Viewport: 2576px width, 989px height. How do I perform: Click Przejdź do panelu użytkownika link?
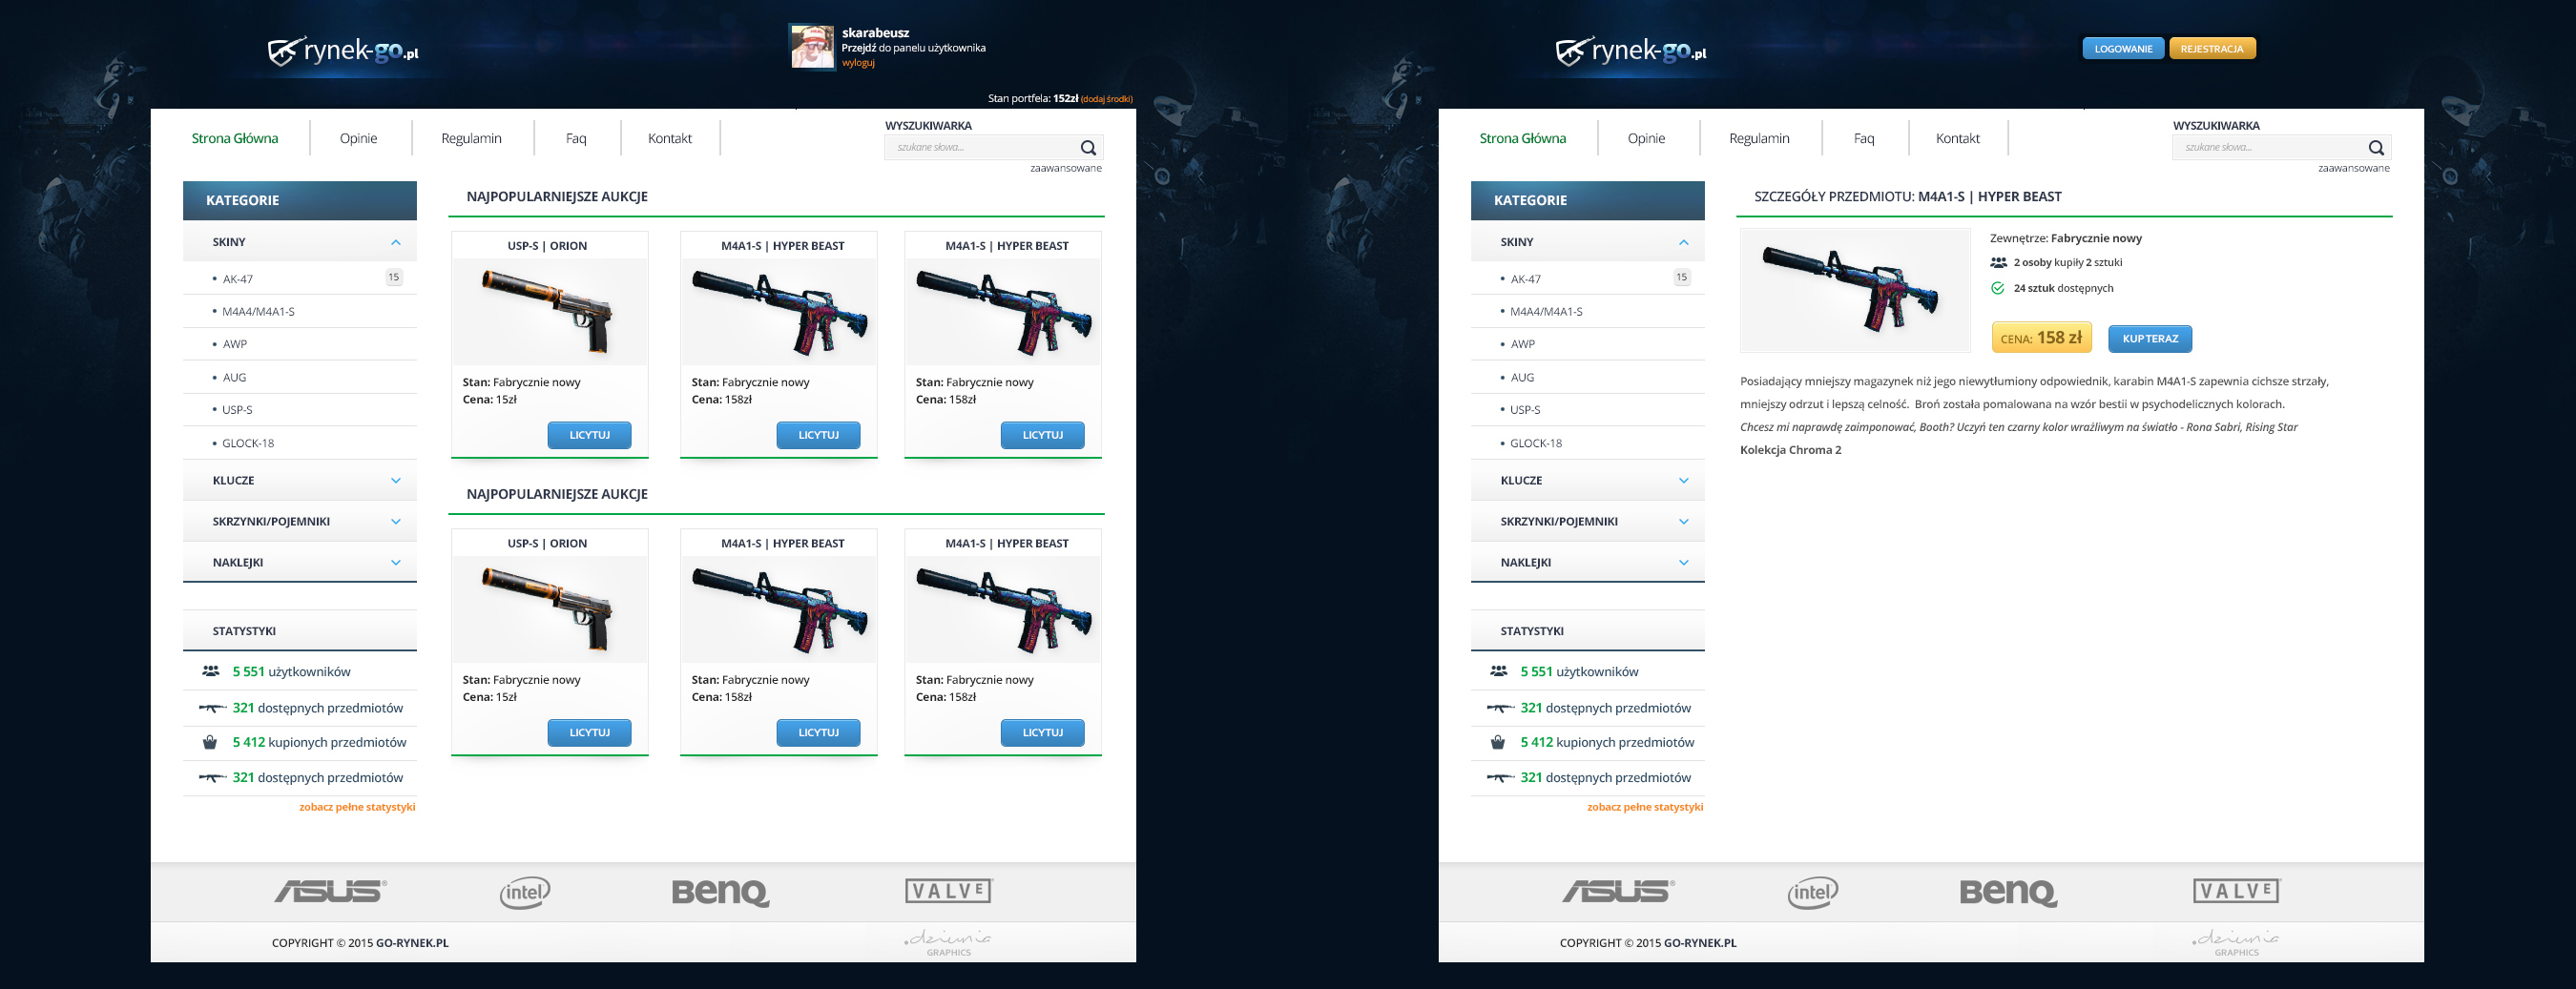coord(913,48)
